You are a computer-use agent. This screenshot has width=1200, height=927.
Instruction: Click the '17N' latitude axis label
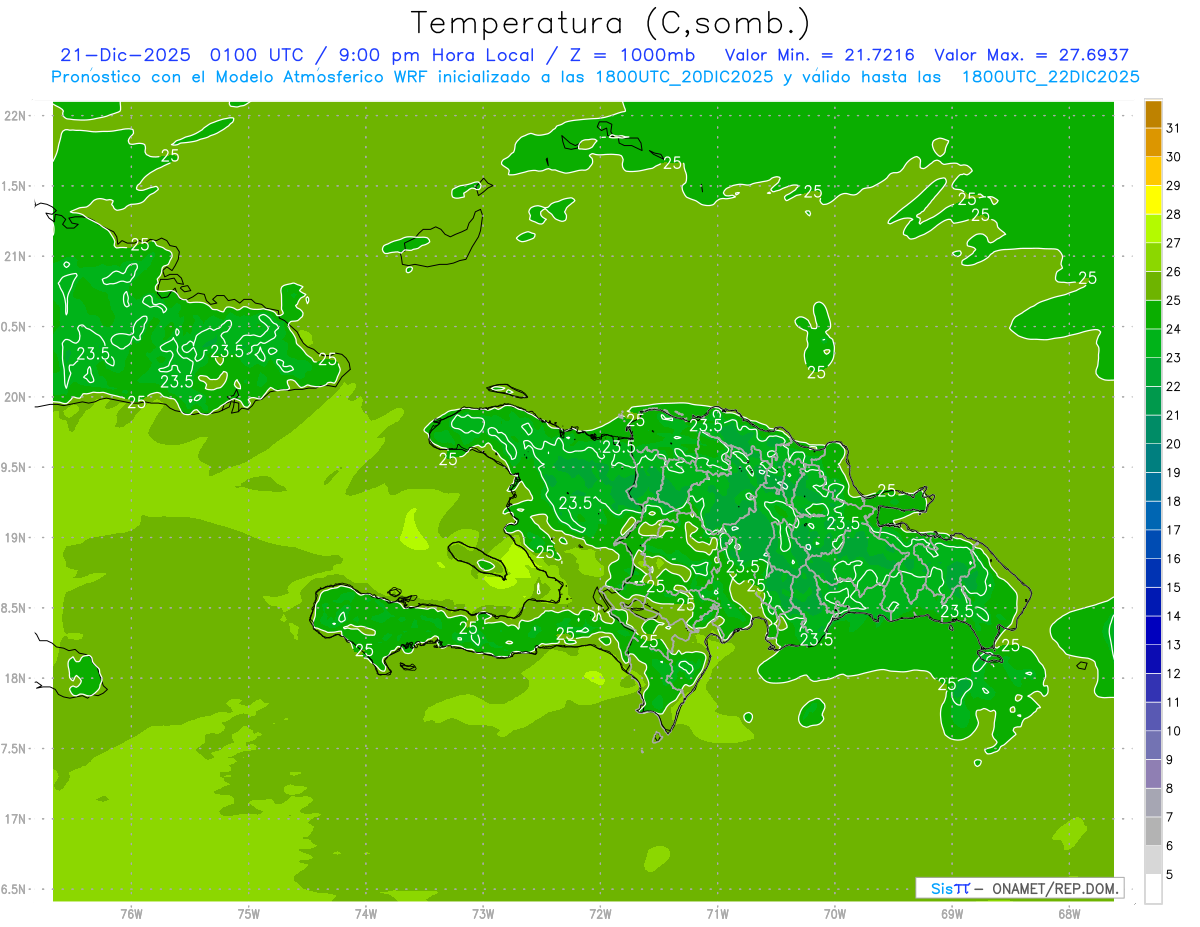pos(15,819)
